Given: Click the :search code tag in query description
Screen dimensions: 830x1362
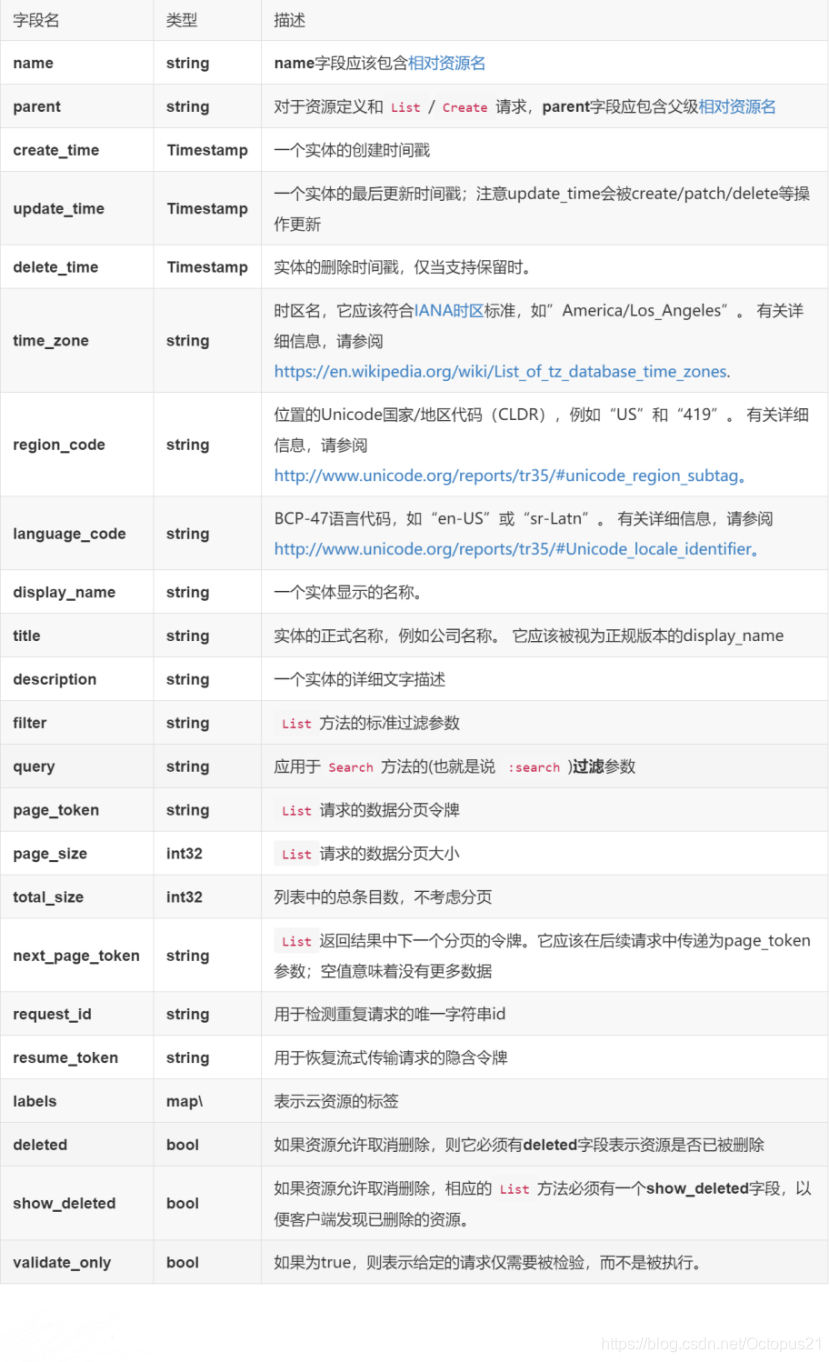Looking at the screenshot, I should 534,768.
